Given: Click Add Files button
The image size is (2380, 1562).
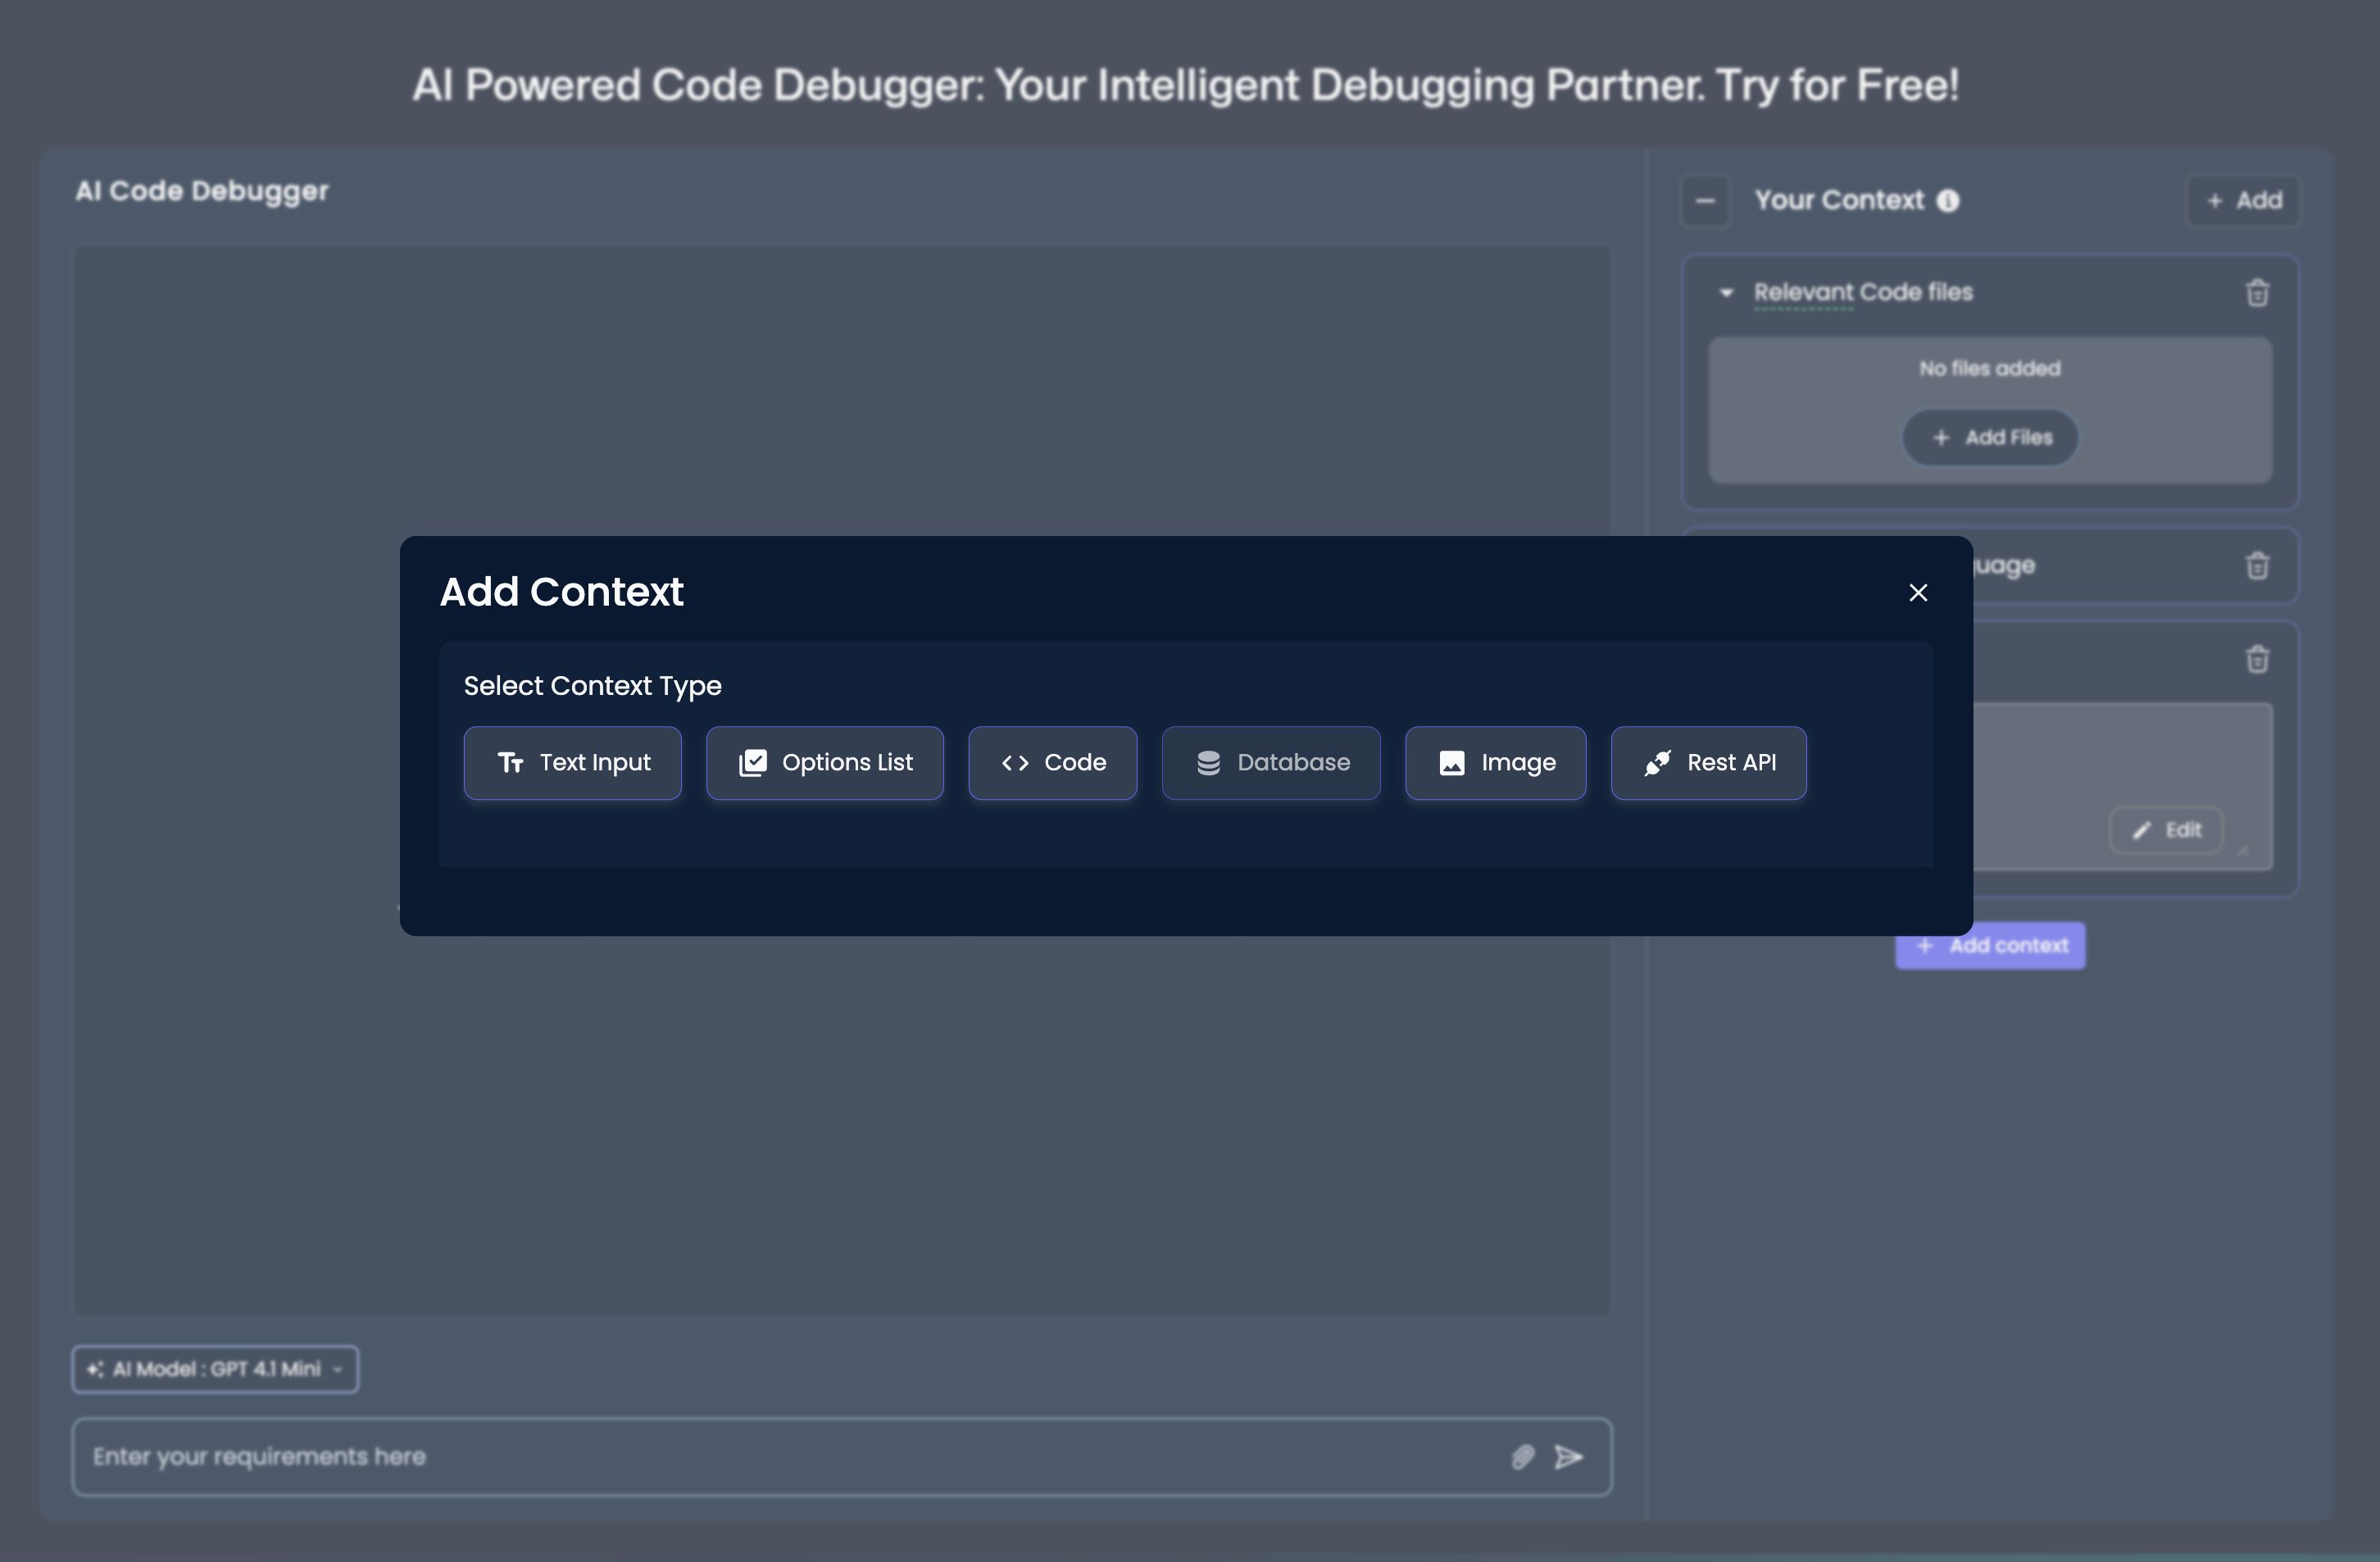Looking at the screenshot, I should click(1990, 438).
